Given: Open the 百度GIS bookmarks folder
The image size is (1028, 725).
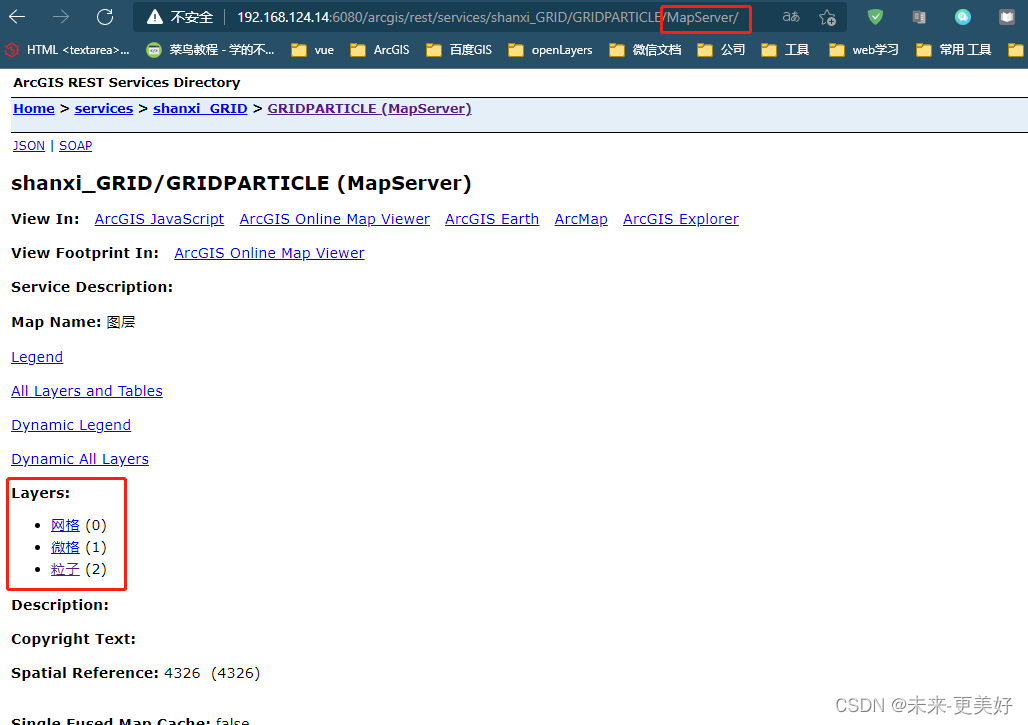Looking at the screenshot, I should click(460, 50).
